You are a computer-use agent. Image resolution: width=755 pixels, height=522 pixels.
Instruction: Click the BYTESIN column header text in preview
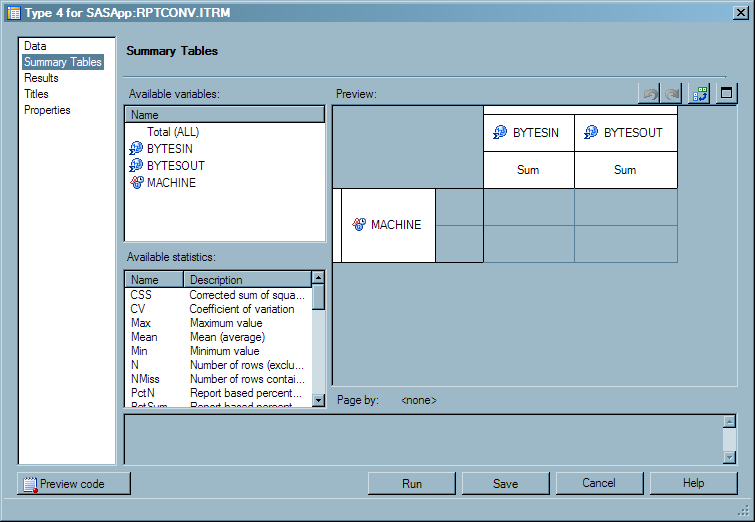[x=535, y=132]
